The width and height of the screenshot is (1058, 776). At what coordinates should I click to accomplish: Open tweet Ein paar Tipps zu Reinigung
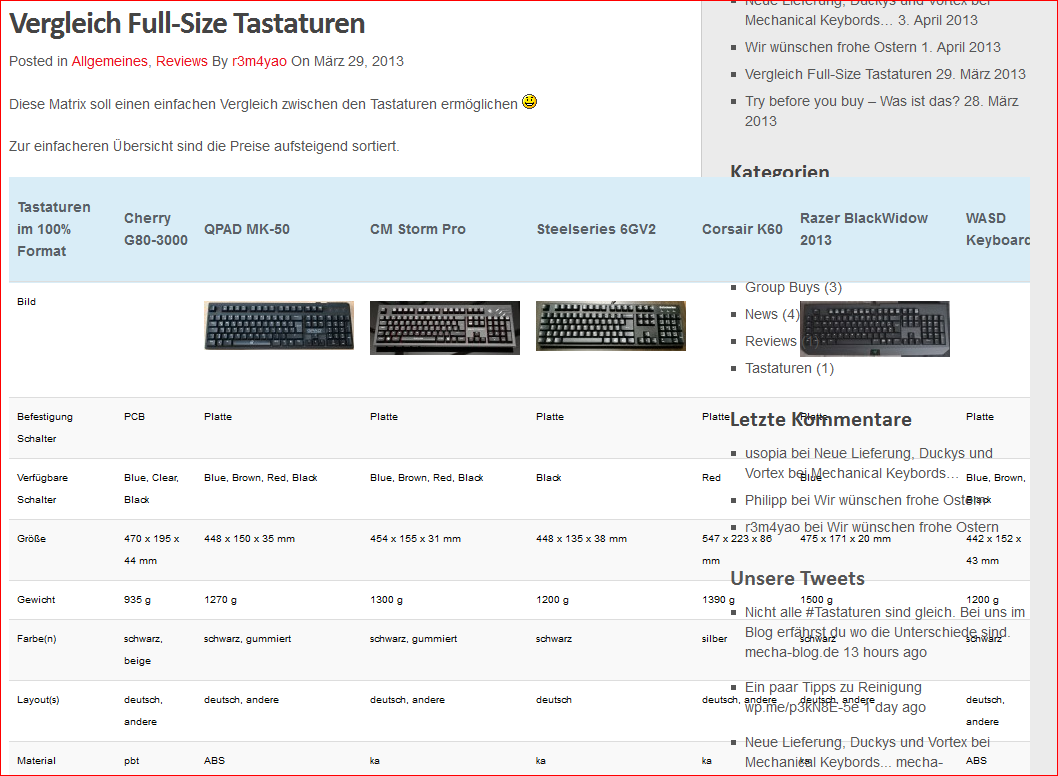tap(835, 697)
